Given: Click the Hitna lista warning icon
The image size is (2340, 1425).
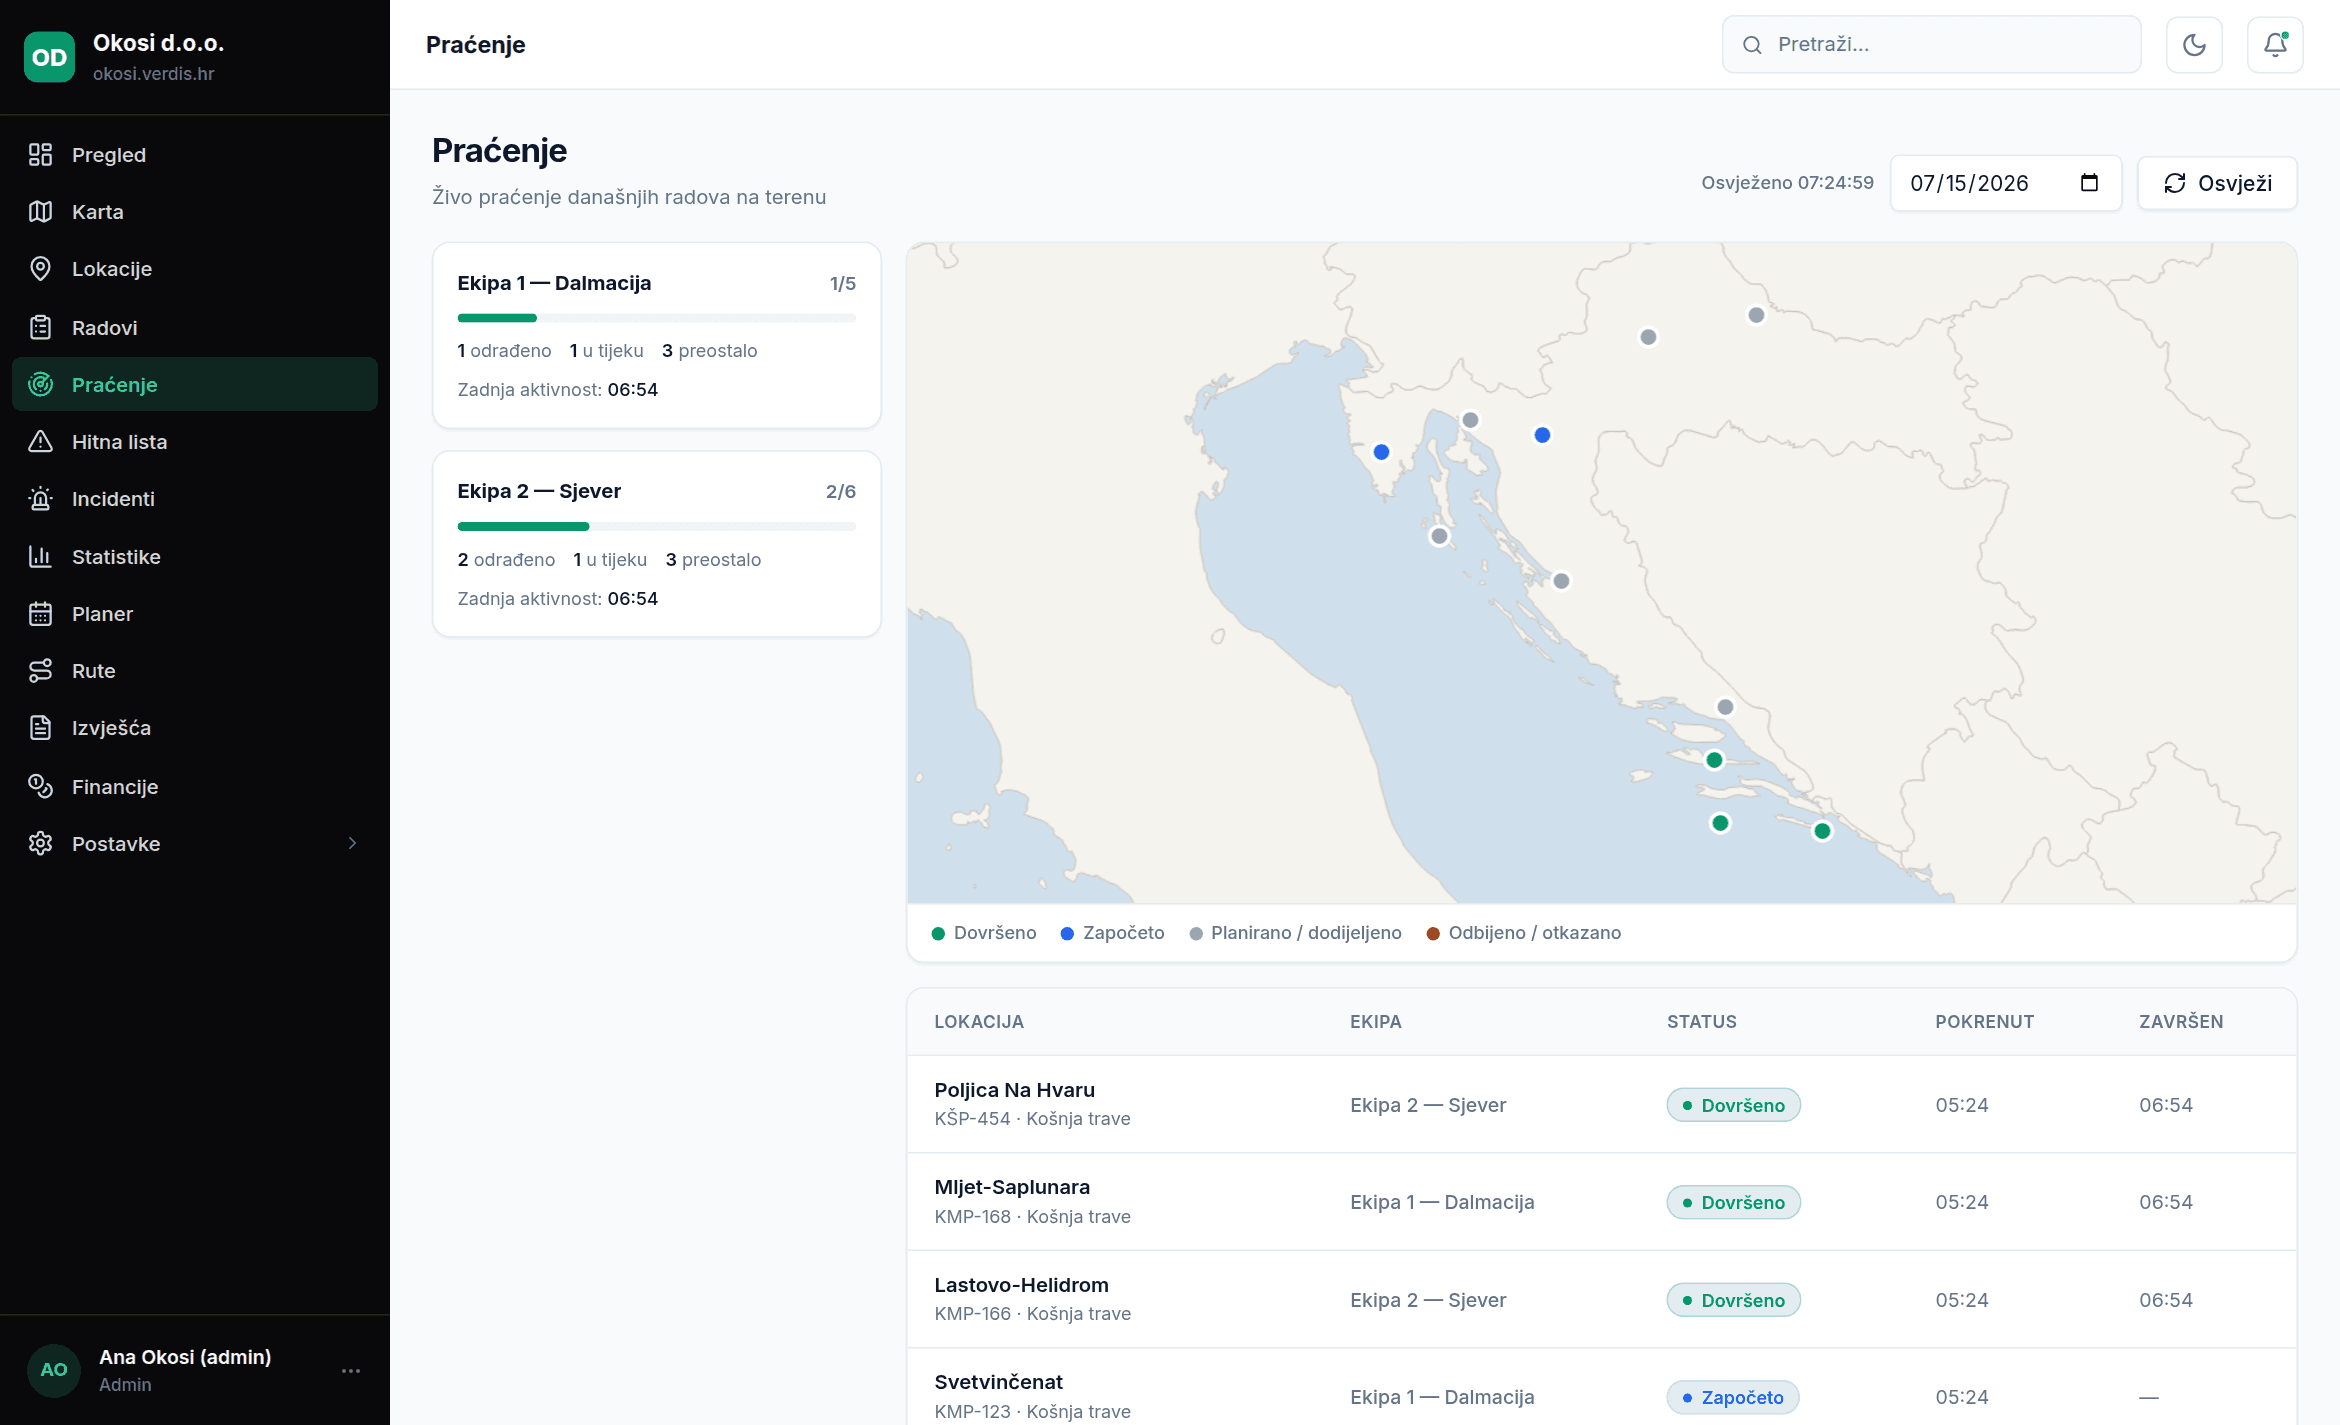Looking at the screenshot, I should click(40, 441).
